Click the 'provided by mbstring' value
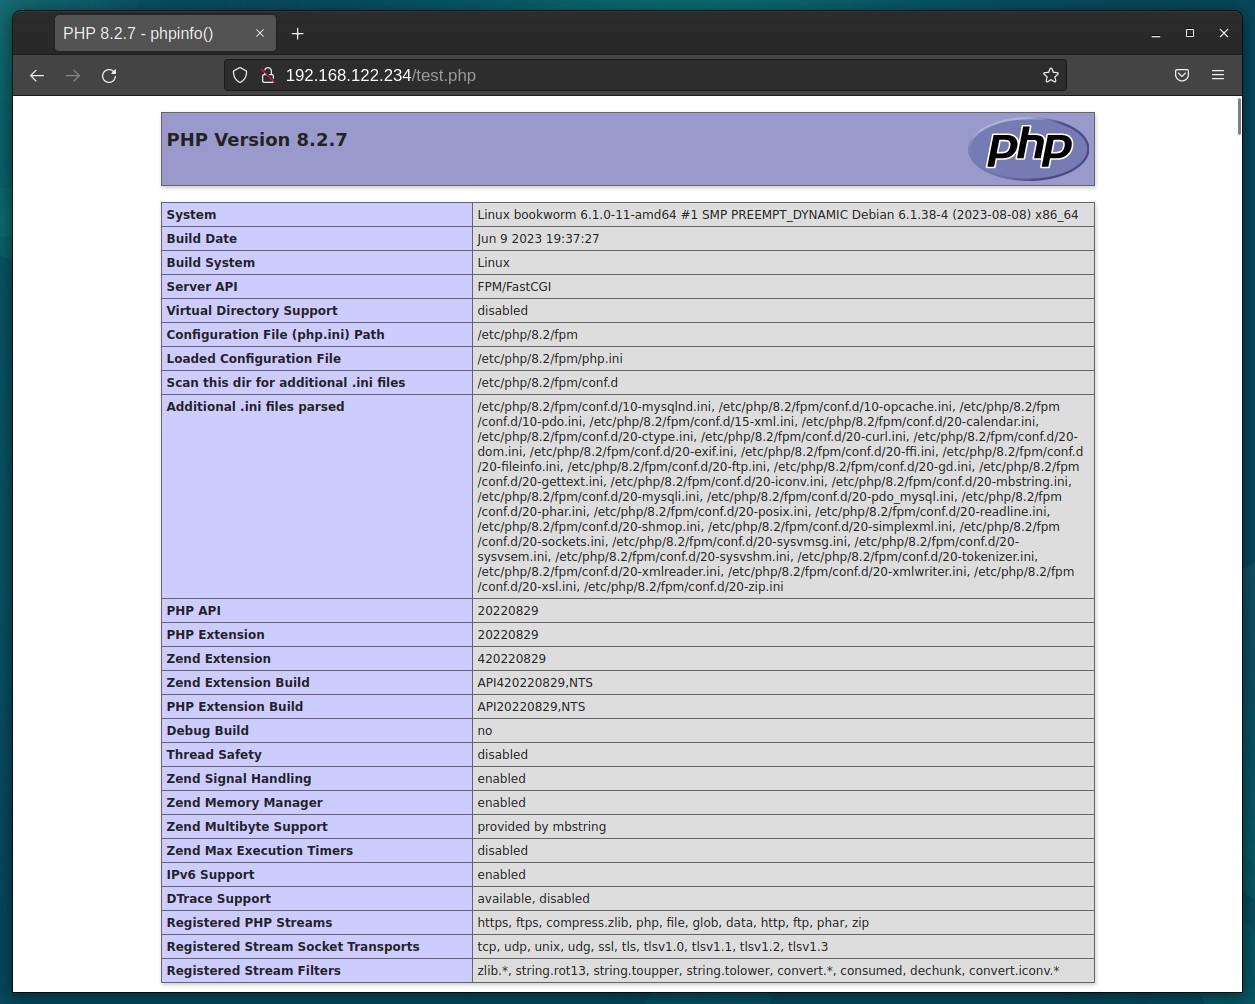The height and width of the screenshot is (1004, 1255). (x=541, y=827)
